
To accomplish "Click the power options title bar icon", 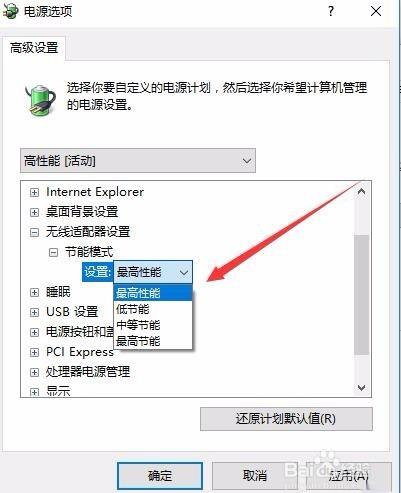I will (10, 12).
